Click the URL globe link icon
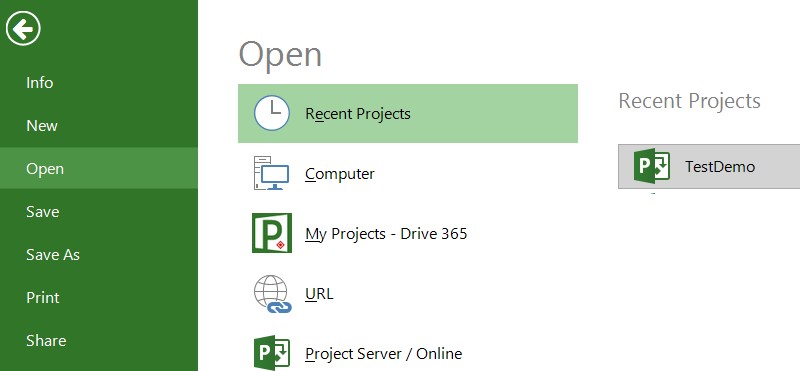Image resolution: width=800 pixels, height=371 pixels. click(272, 294)
